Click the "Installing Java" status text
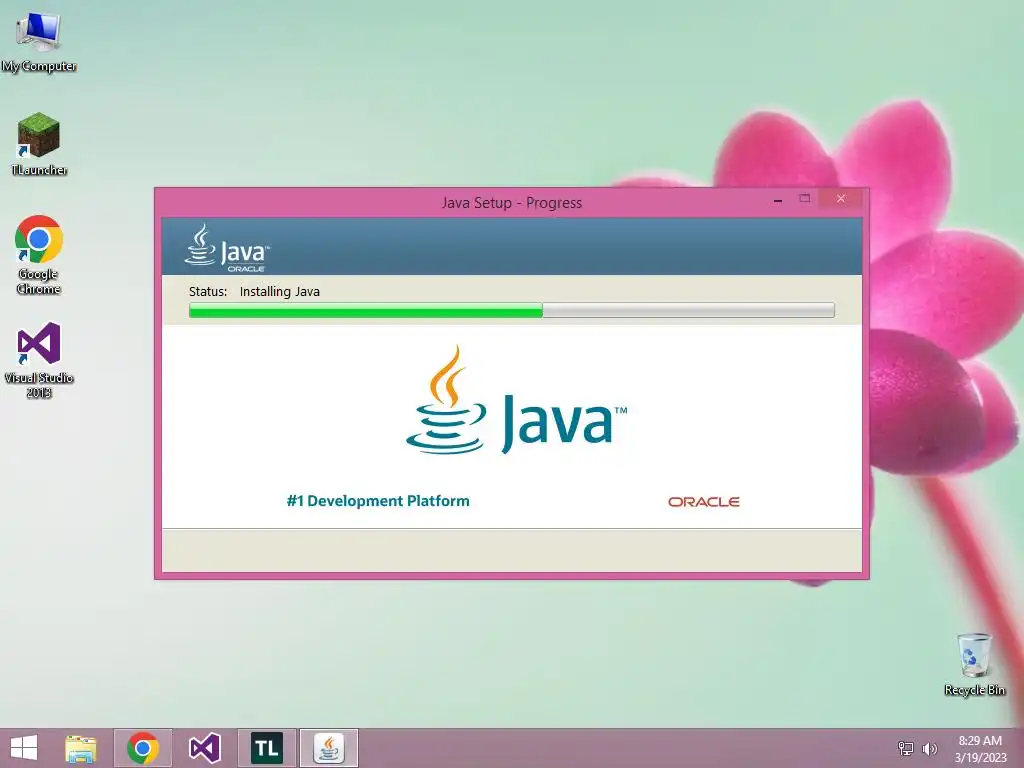1024x768 pixels. pyautogui.click(x=280, y=291)
